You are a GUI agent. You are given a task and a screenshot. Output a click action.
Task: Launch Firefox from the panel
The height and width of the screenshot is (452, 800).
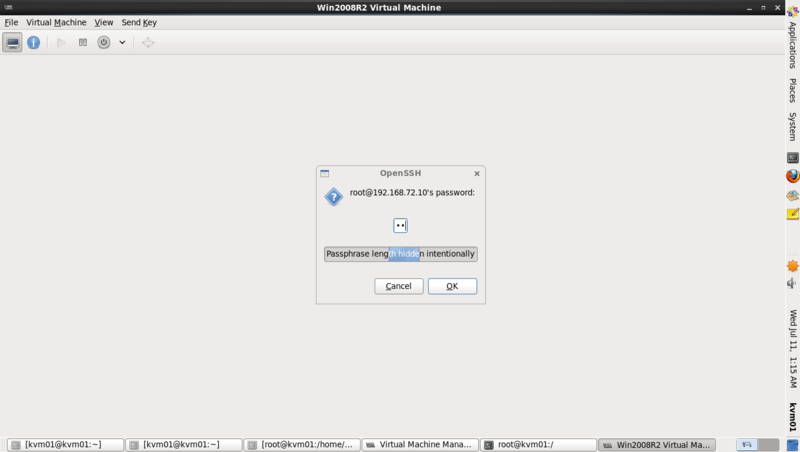pos(792,176)
